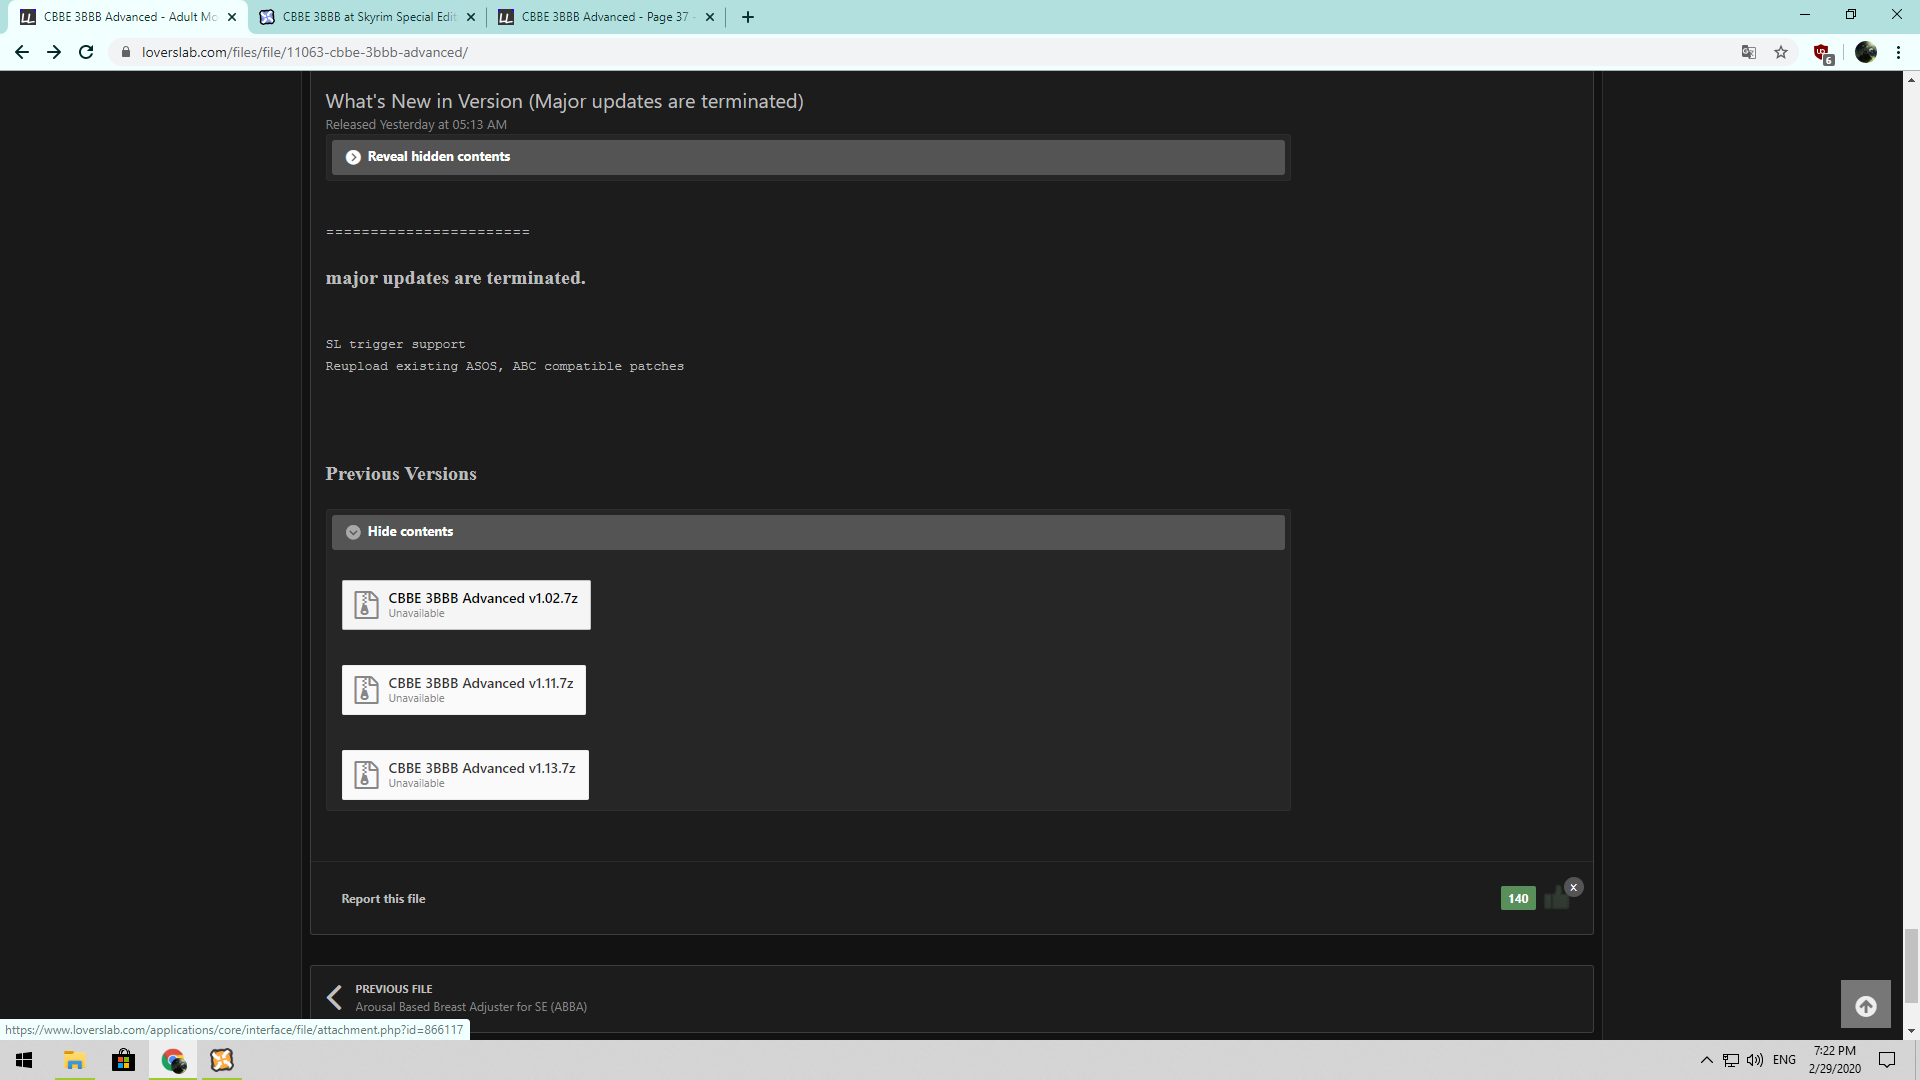Viewport: 1920px width, 1080px height.
Task: Remove reaction with the small x button
Action: (1573, 887)
